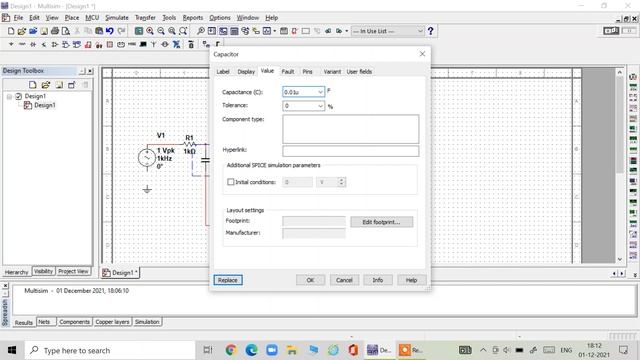
Task: Open file icon in Design Toolbox
Action: click(46, 85)
